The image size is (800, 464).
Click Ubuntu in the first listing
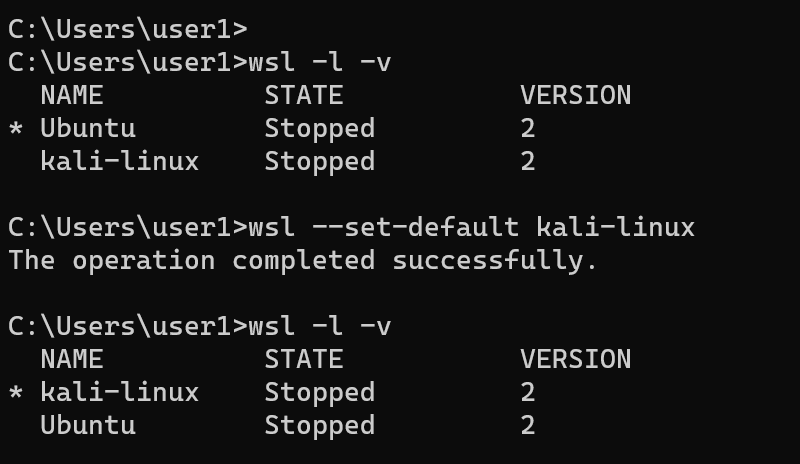tap(88, 128)
